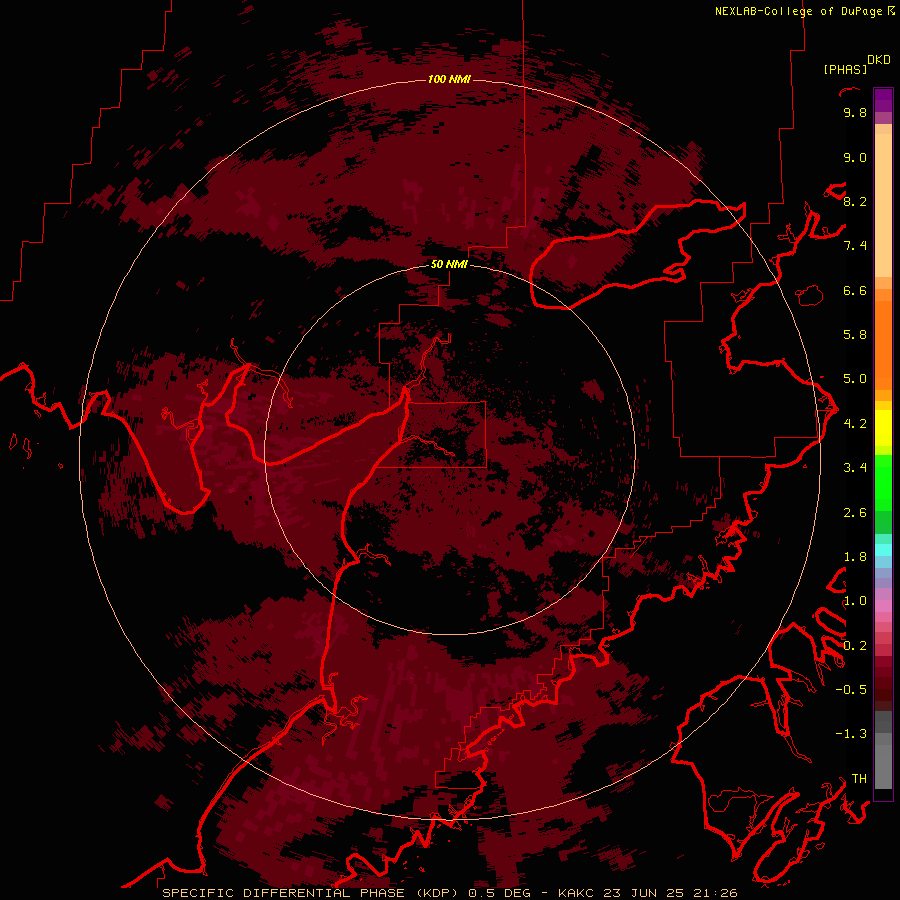Pick the yellow segment of the color bar
The width and height of the screenshot is (900, 900).
[883, 428]
